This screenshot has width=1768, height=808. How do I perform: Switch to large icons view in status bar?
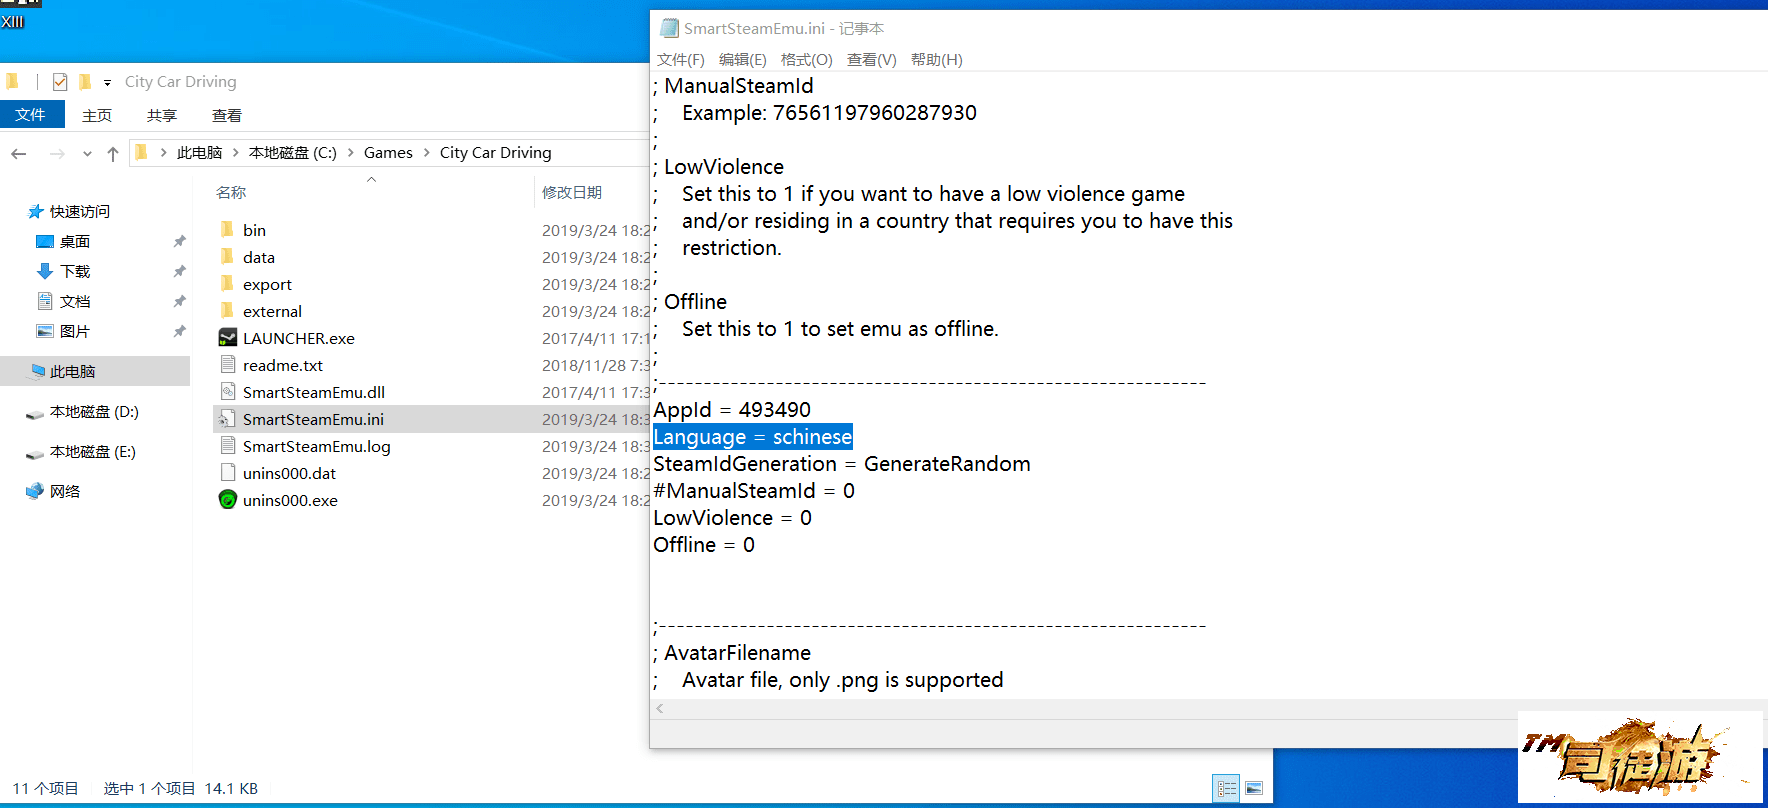1254,788
